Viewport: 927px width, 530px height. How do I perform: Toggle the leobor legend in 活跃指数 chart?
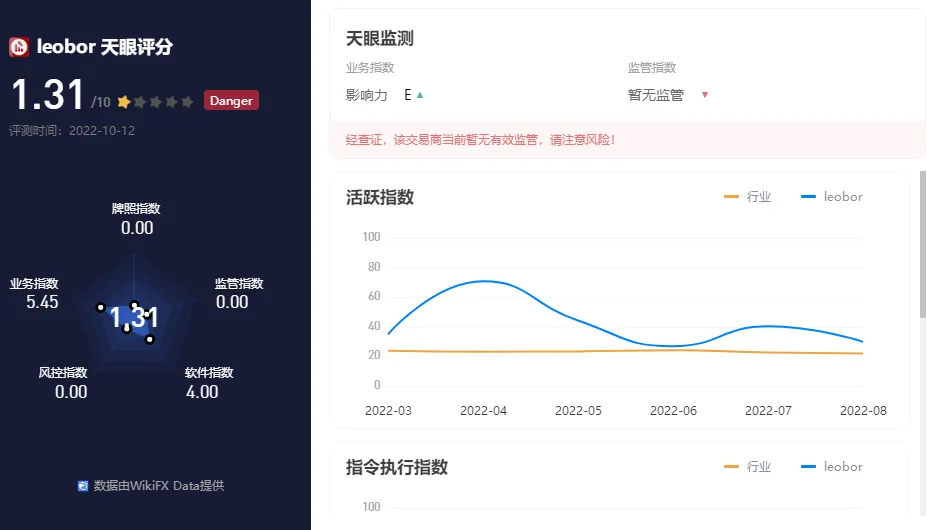click(831, 196)
